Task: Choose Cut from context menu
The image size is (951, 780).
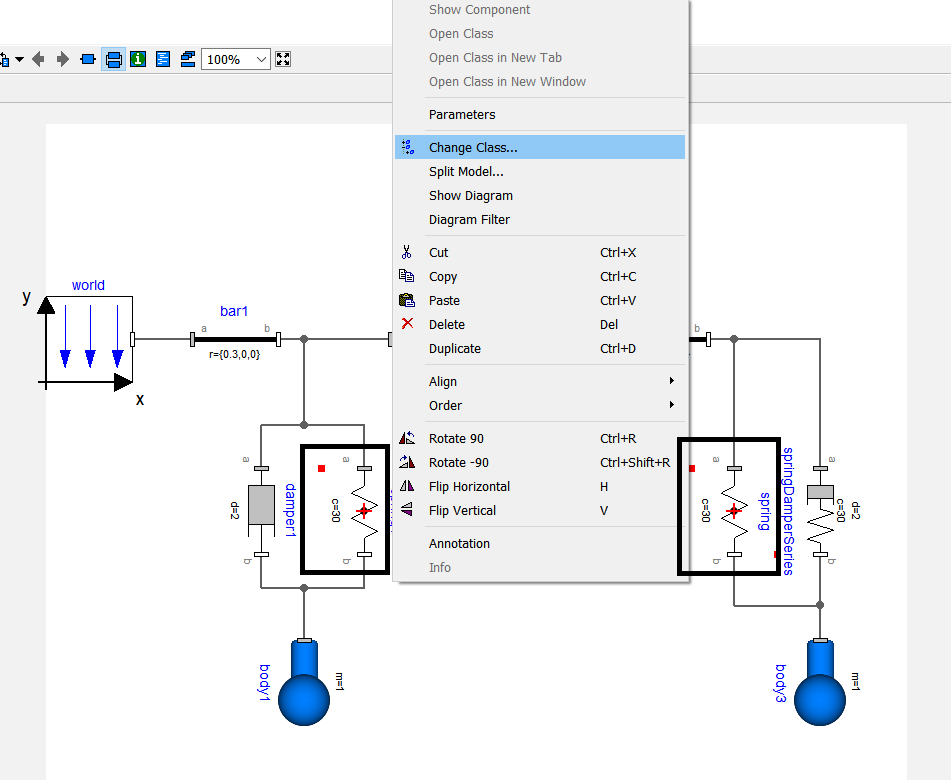Action: (540, 252)
